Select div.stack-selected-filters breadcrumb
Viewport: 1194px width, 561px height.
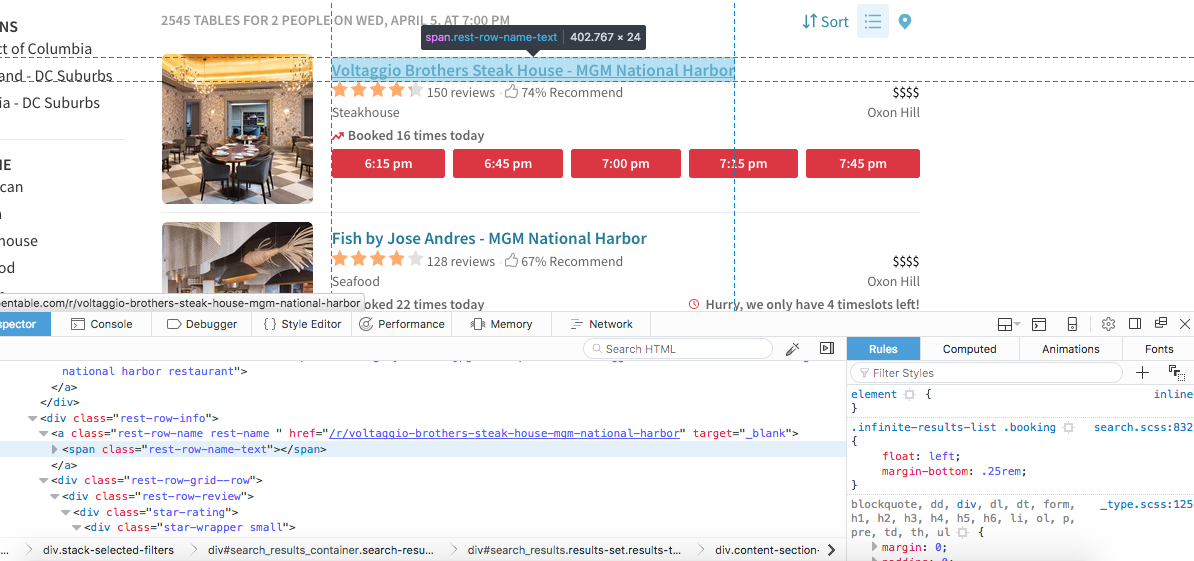(108, 550)
